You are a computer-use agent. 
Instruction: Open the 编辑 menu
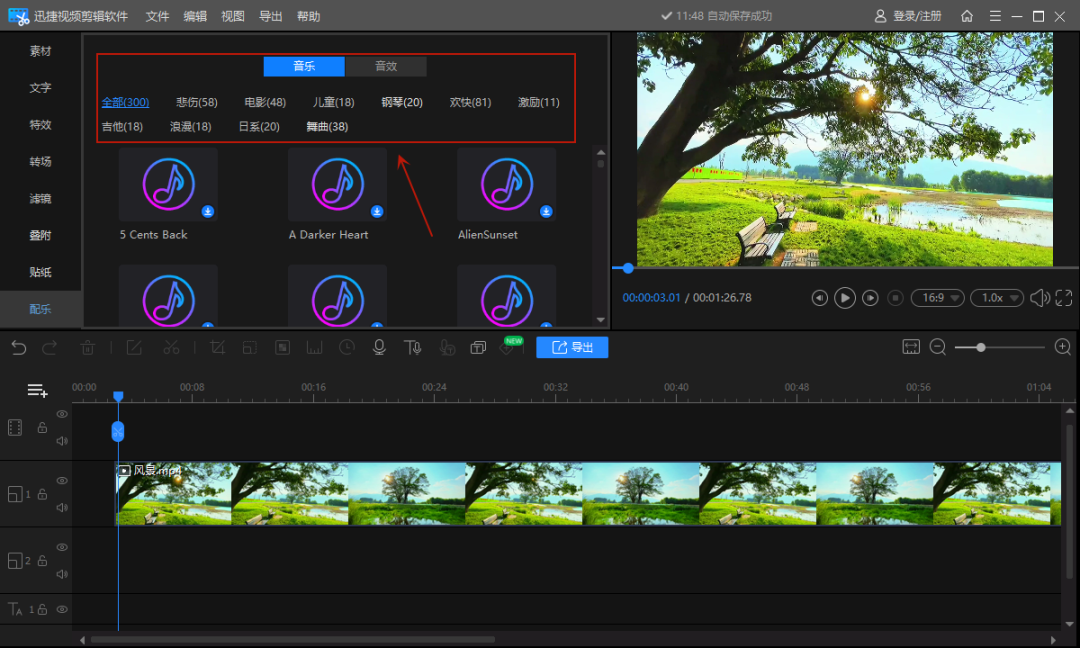(195, 16)
